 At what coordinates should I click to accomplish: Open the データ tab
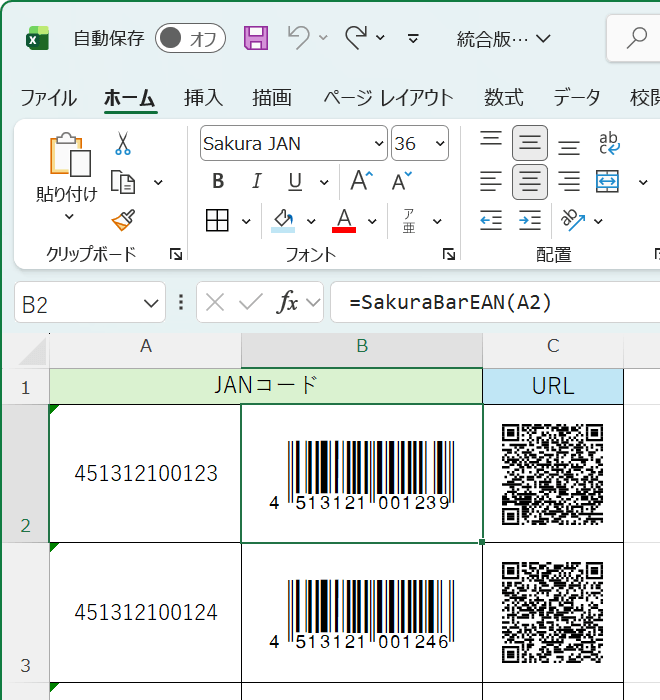(x=576, y=98)
